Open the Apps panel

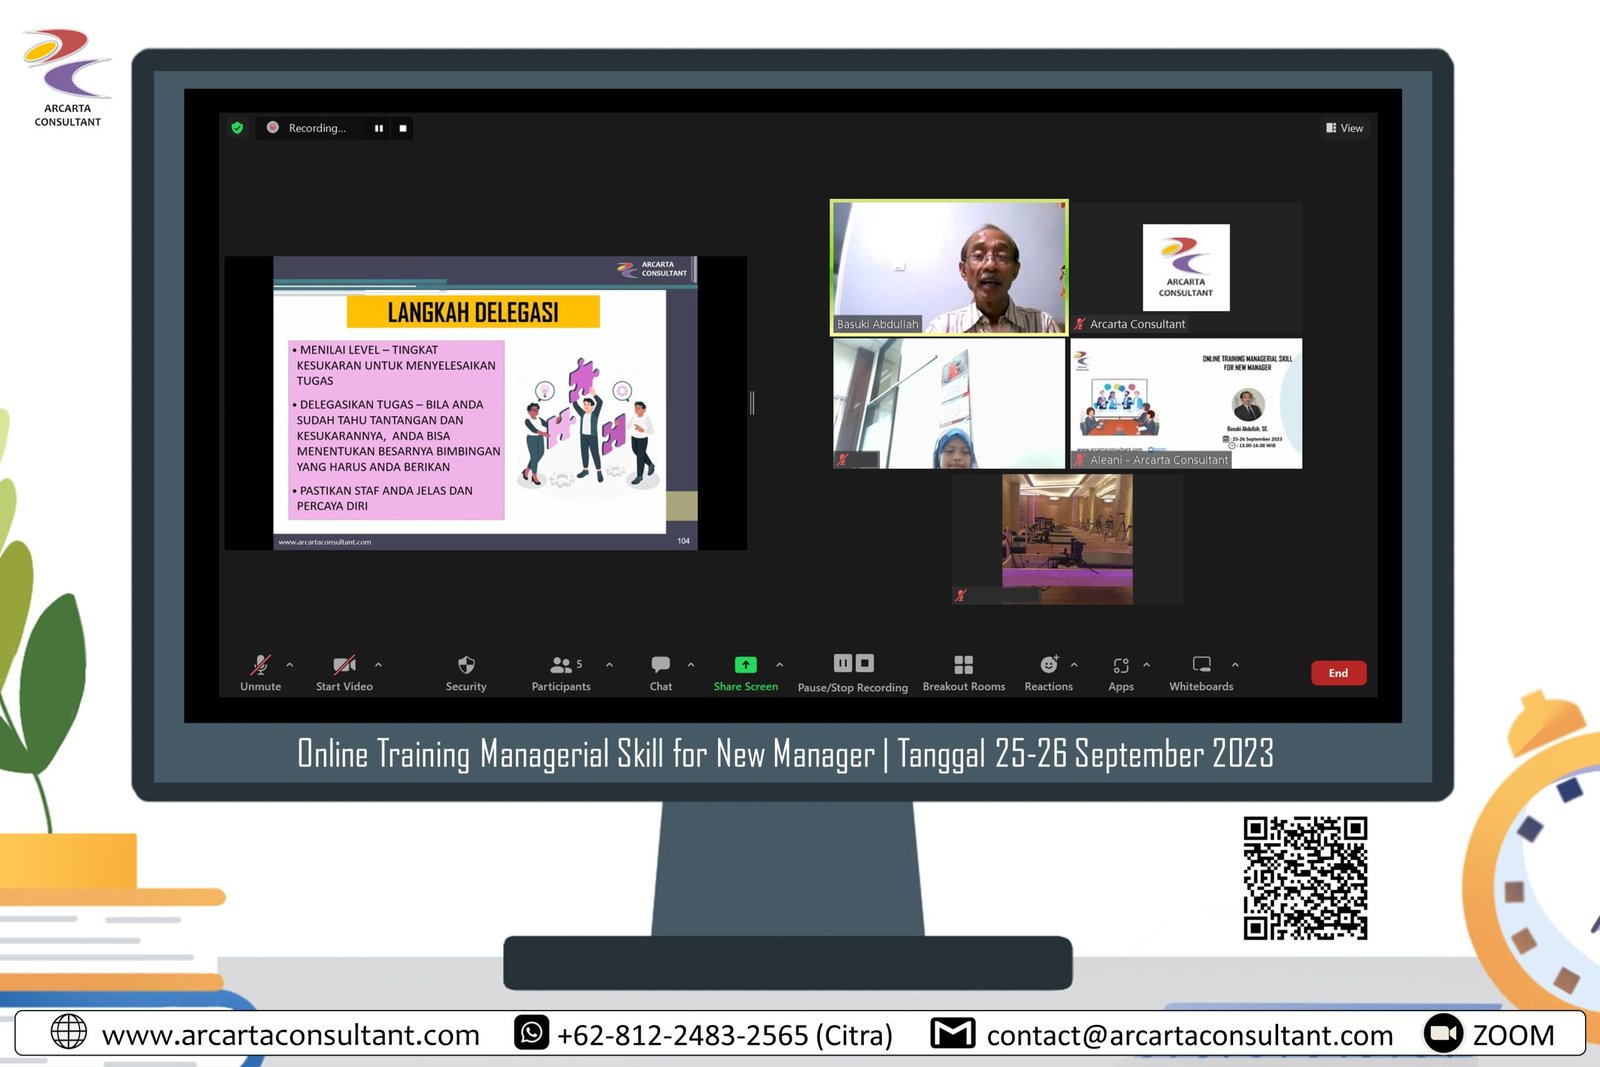1121,666
